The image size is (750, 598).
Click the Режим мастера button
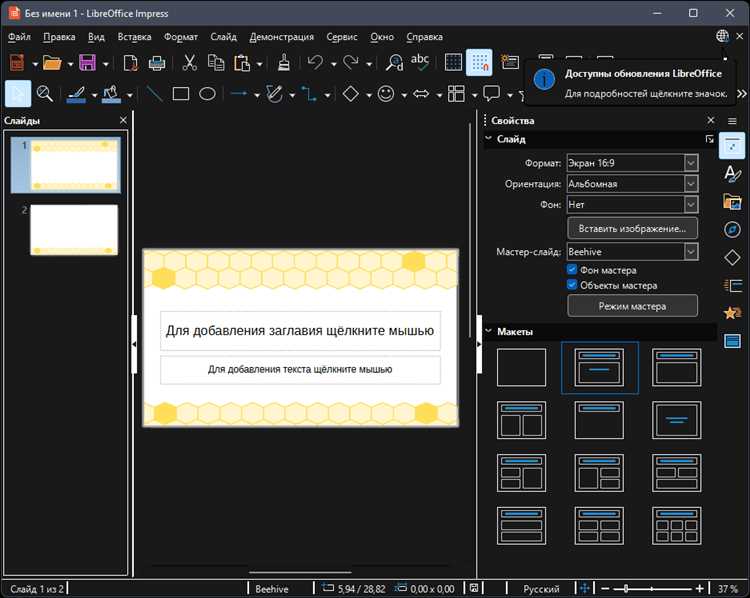point(632,306)
